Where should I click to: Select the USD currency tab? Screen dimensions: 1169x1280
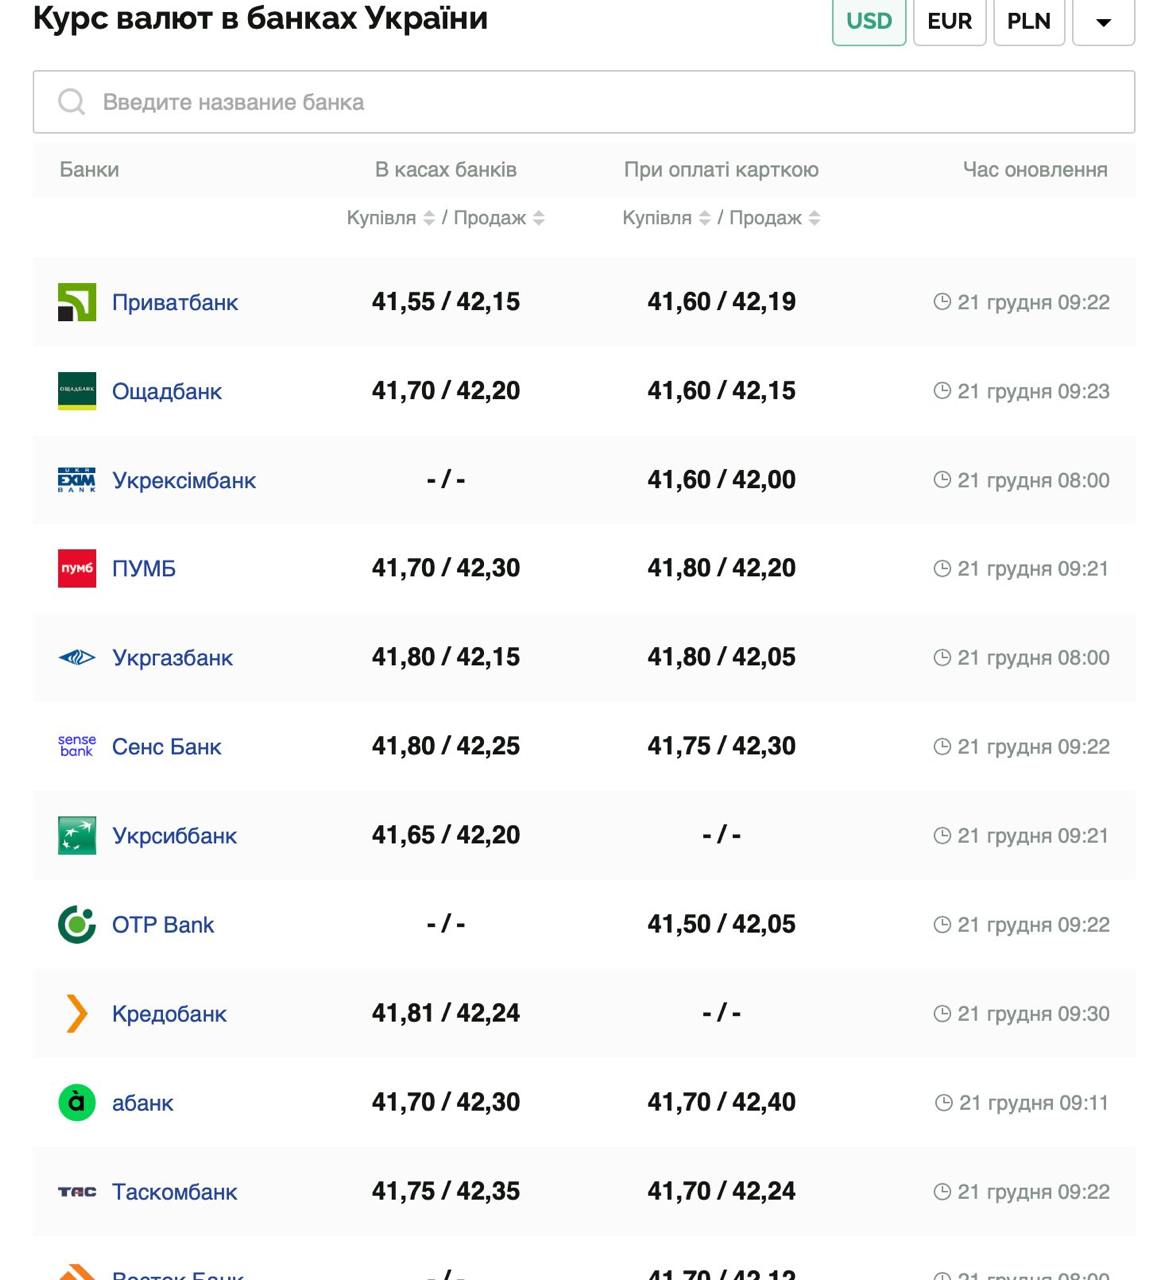click(868, 21)
